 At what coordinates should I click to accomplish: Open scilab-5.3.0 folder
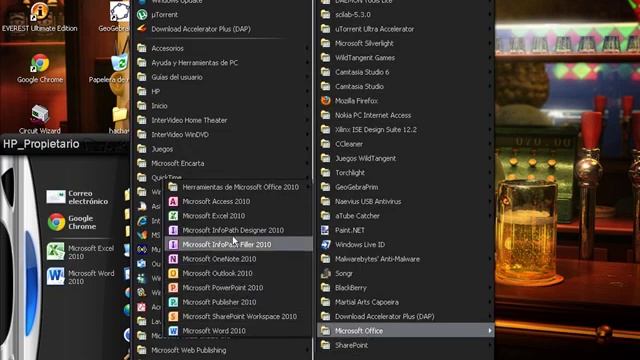click(x=405, y=14)
